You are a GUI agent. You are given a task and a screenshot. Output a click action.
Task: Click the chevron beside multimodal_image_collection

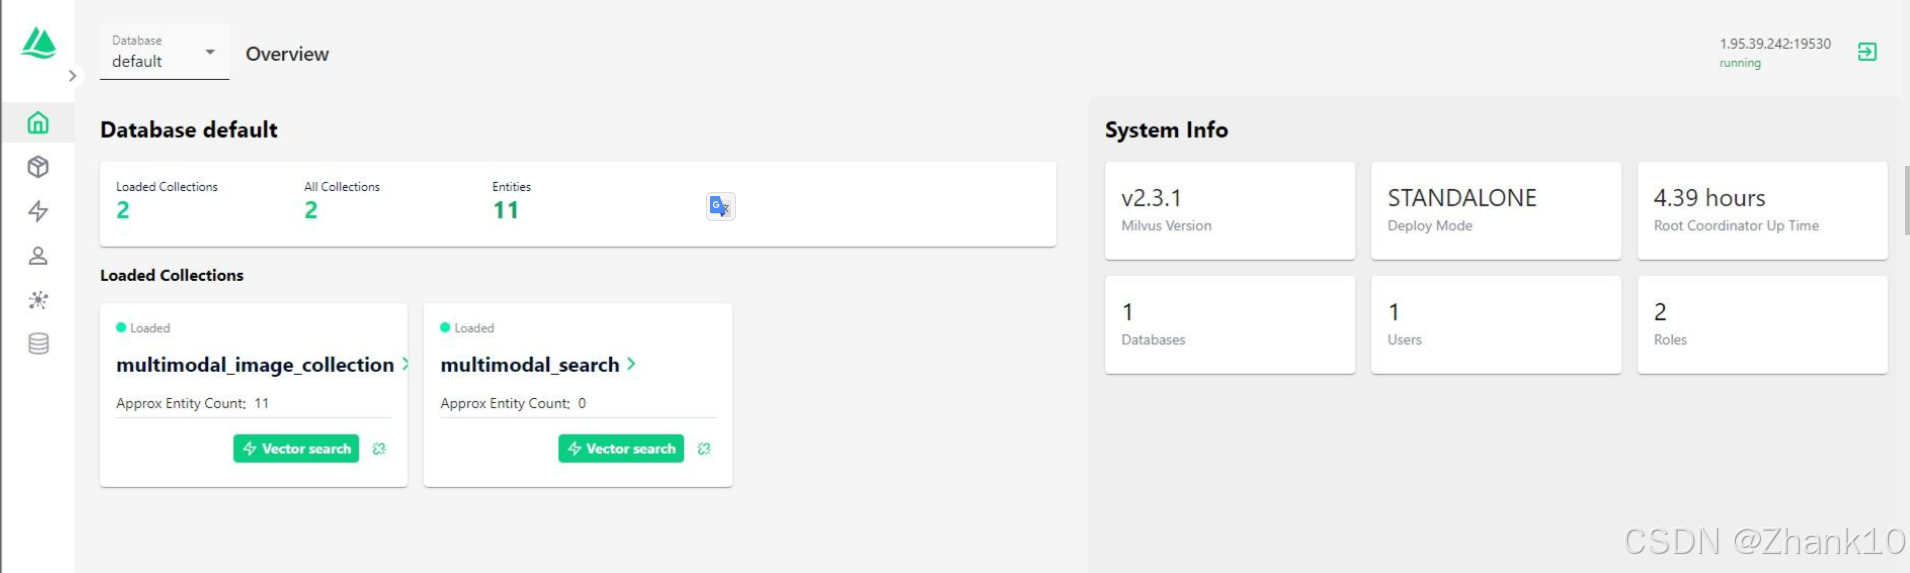pyautogui.click(x=405, y=364)
